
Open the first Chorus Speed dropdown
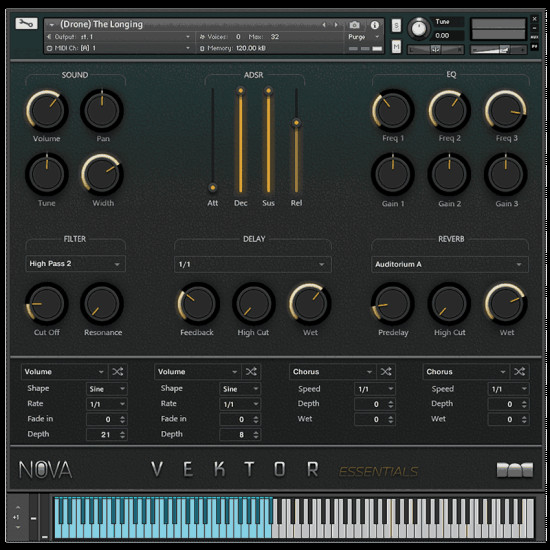tap(375, 389)
